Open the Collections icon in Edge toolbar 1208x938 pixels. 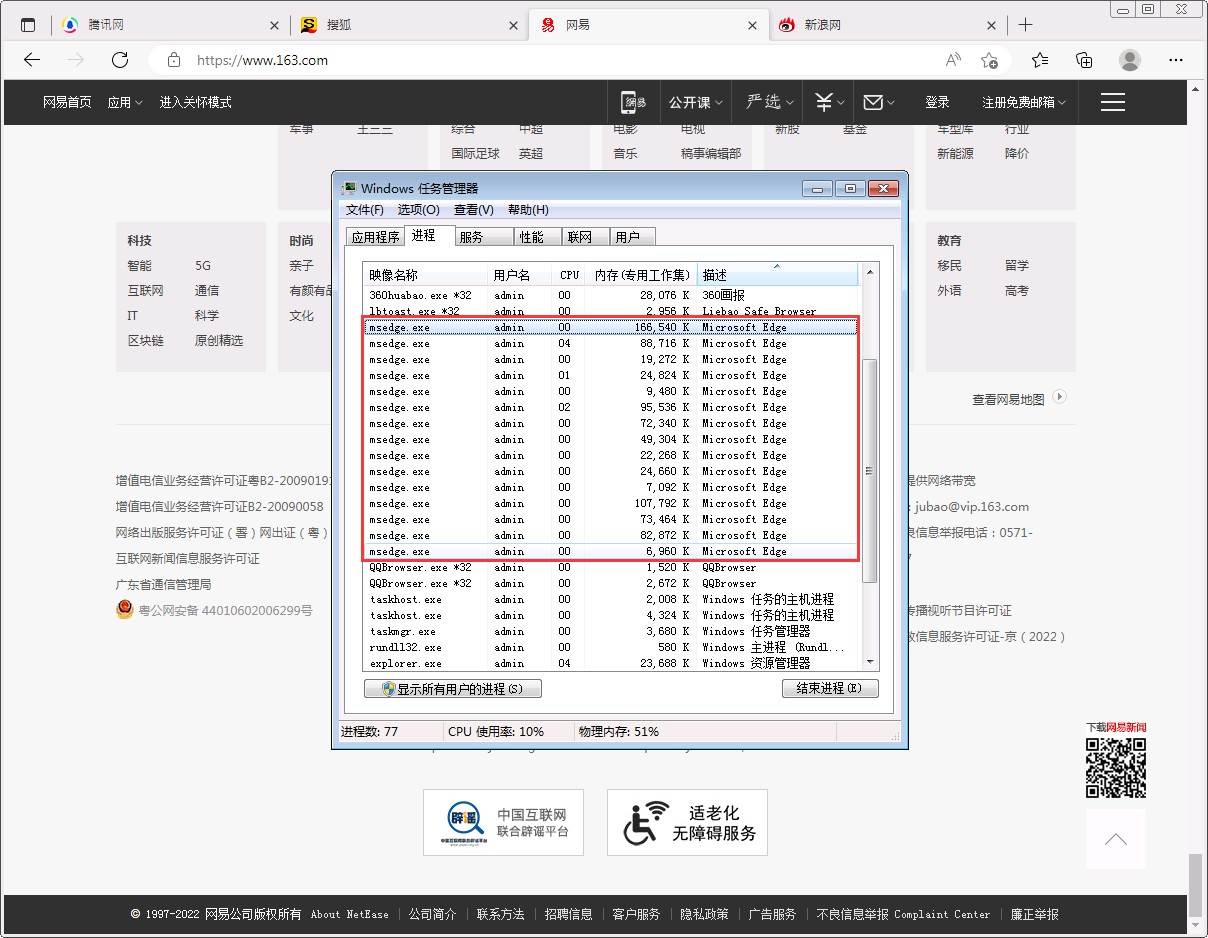[x=1084, y=60]
